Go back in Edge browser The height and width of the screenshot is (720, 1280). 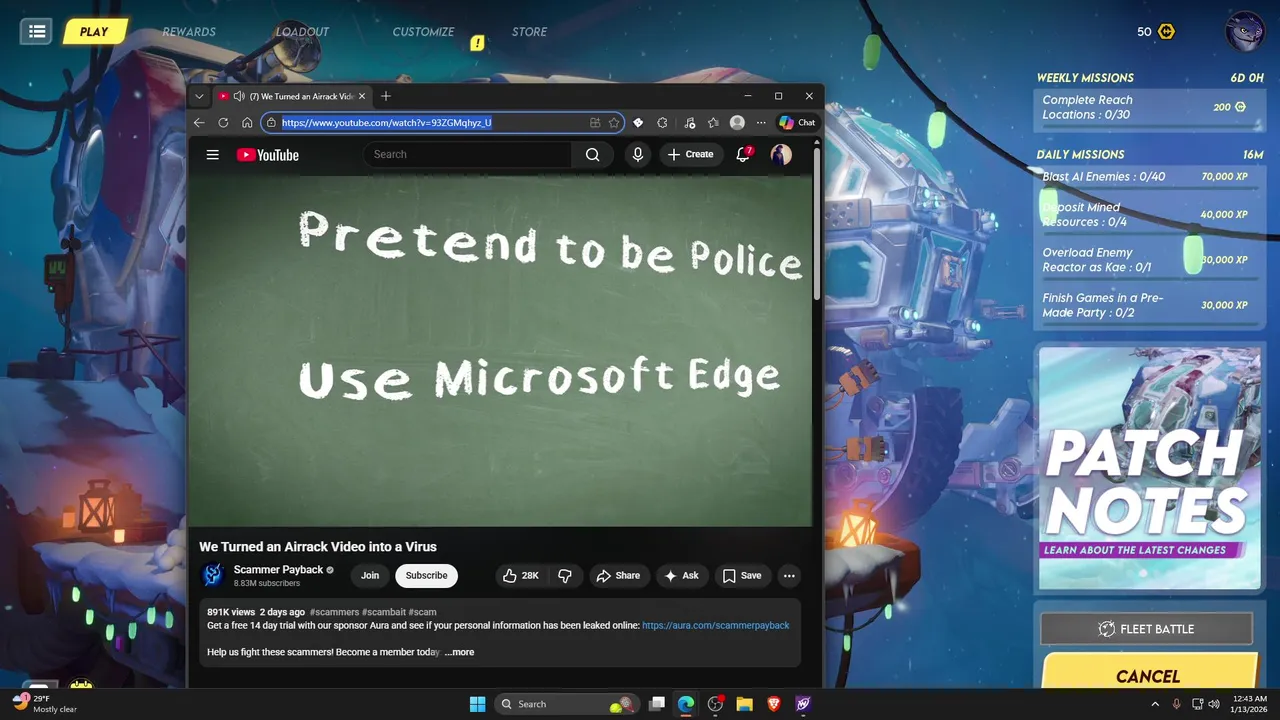point(199,123)
